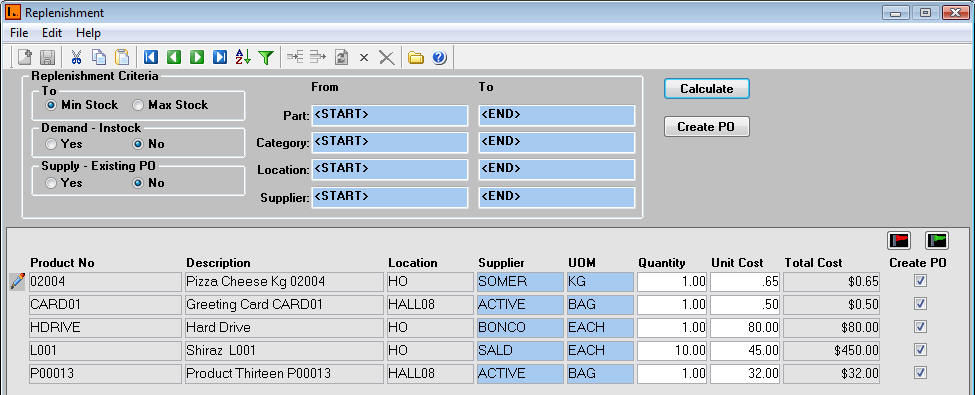
Task: Click Unit Cost 32.00 field
Action: (745, 373)
